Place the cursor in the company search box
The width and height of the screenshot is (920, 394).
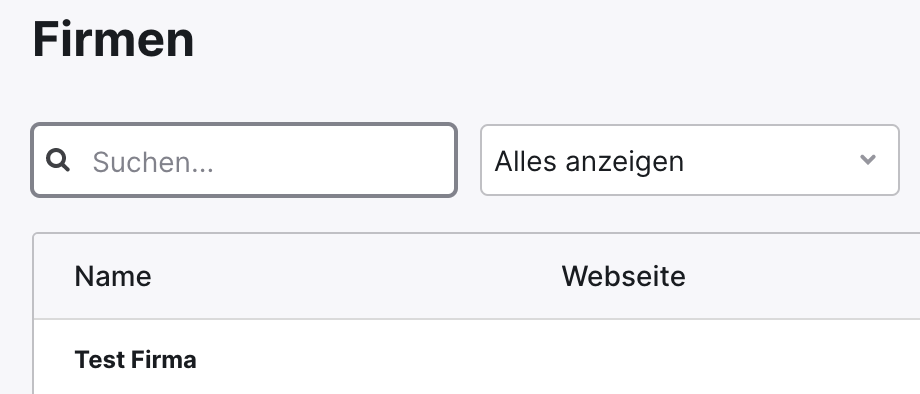244,160
